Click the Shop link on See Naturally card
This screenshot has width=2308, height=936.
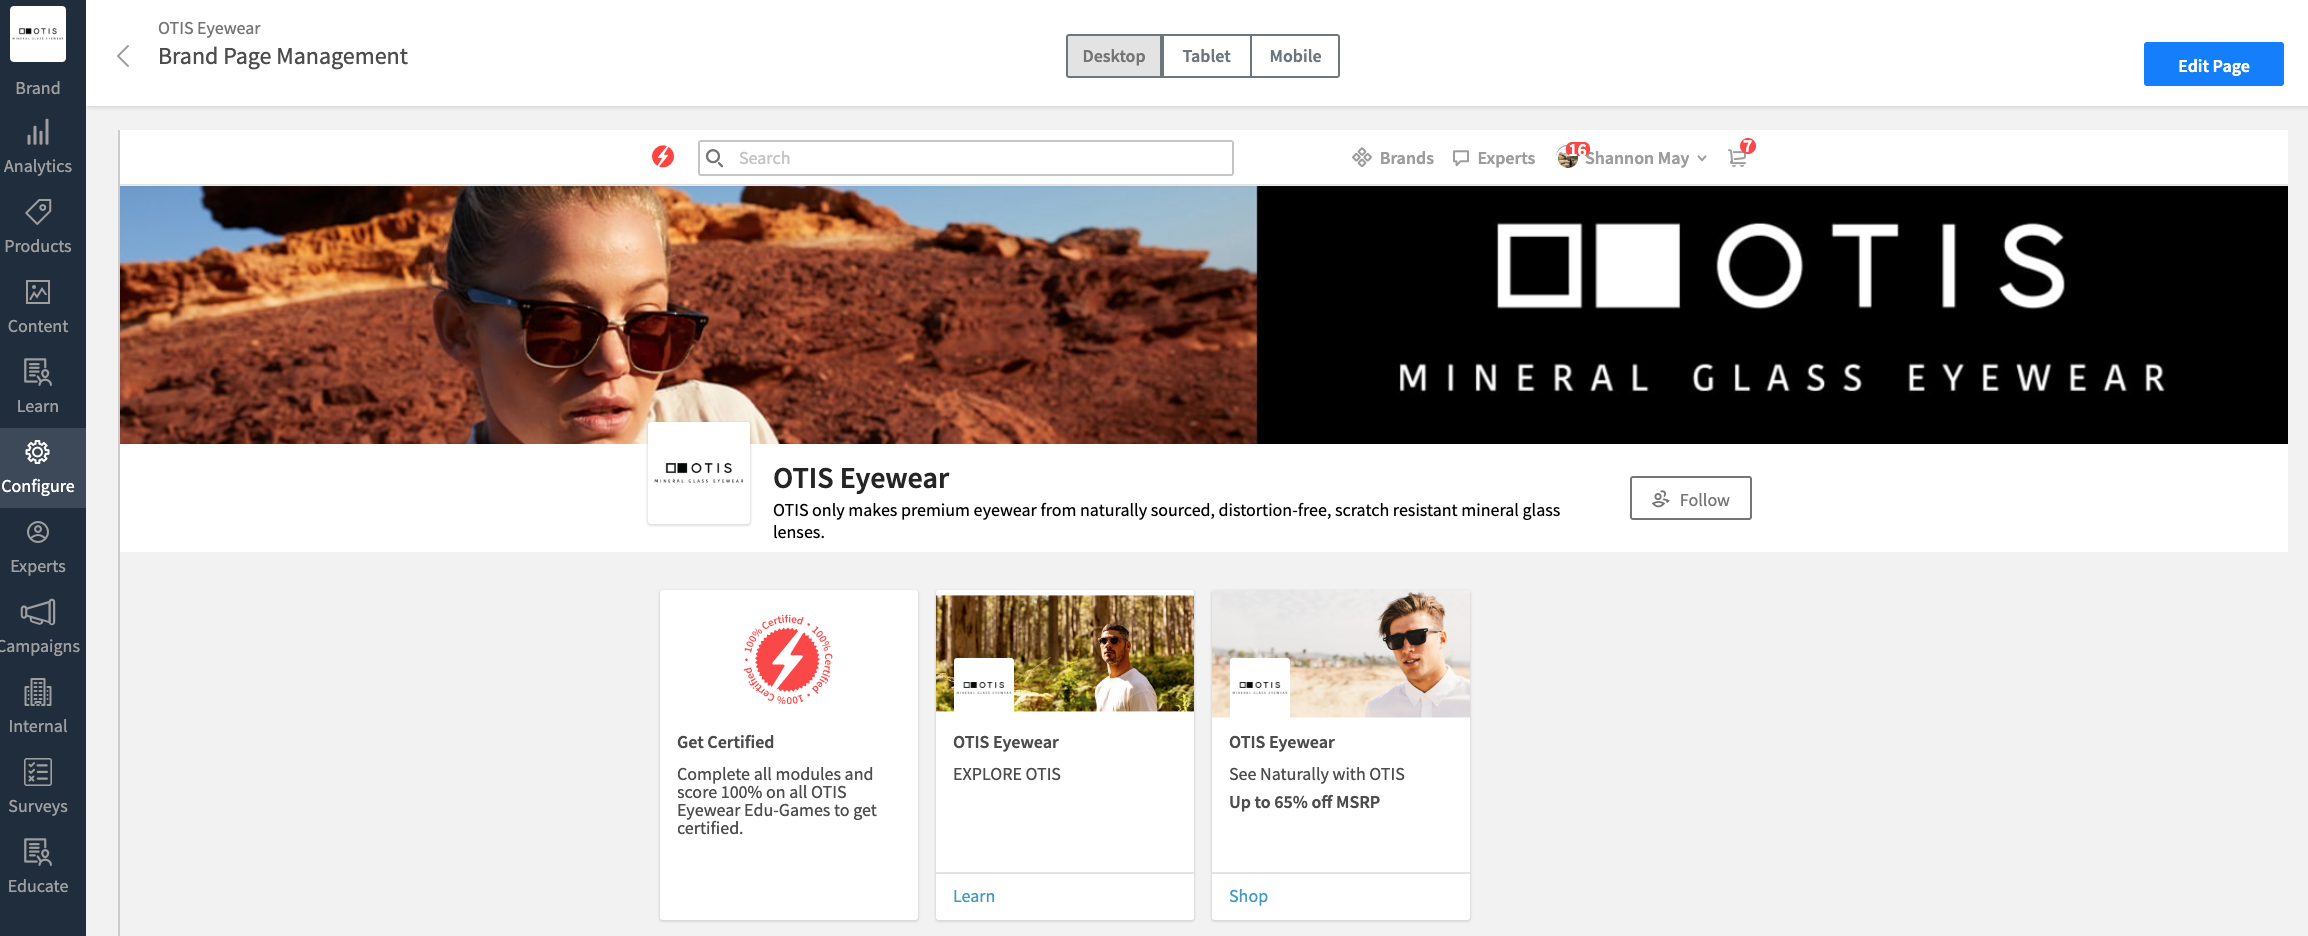1248,896
